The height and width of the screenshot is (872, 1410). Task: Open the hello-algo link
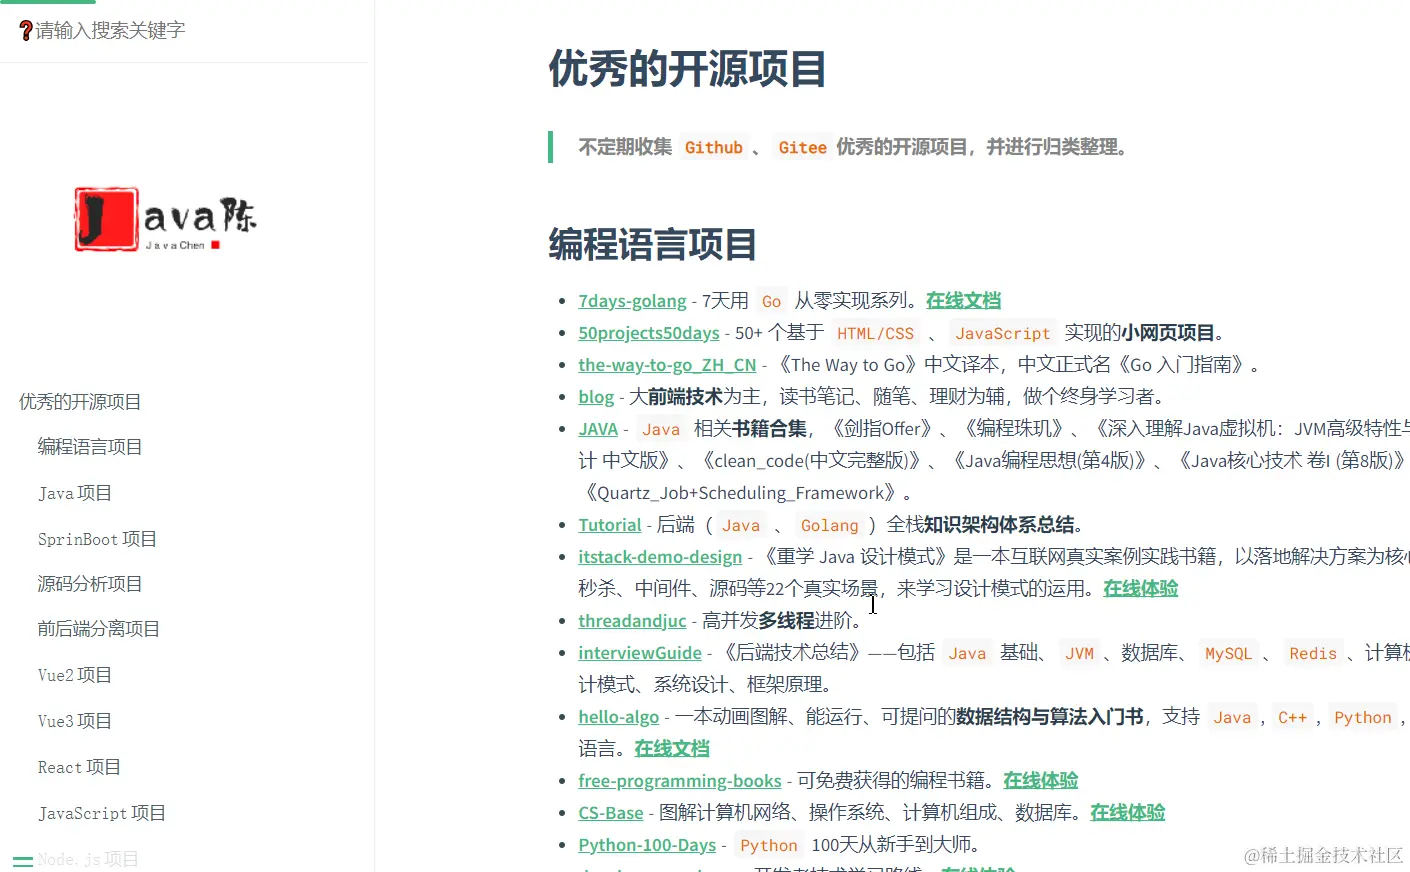pyautogui.click(x=619, y=717)
